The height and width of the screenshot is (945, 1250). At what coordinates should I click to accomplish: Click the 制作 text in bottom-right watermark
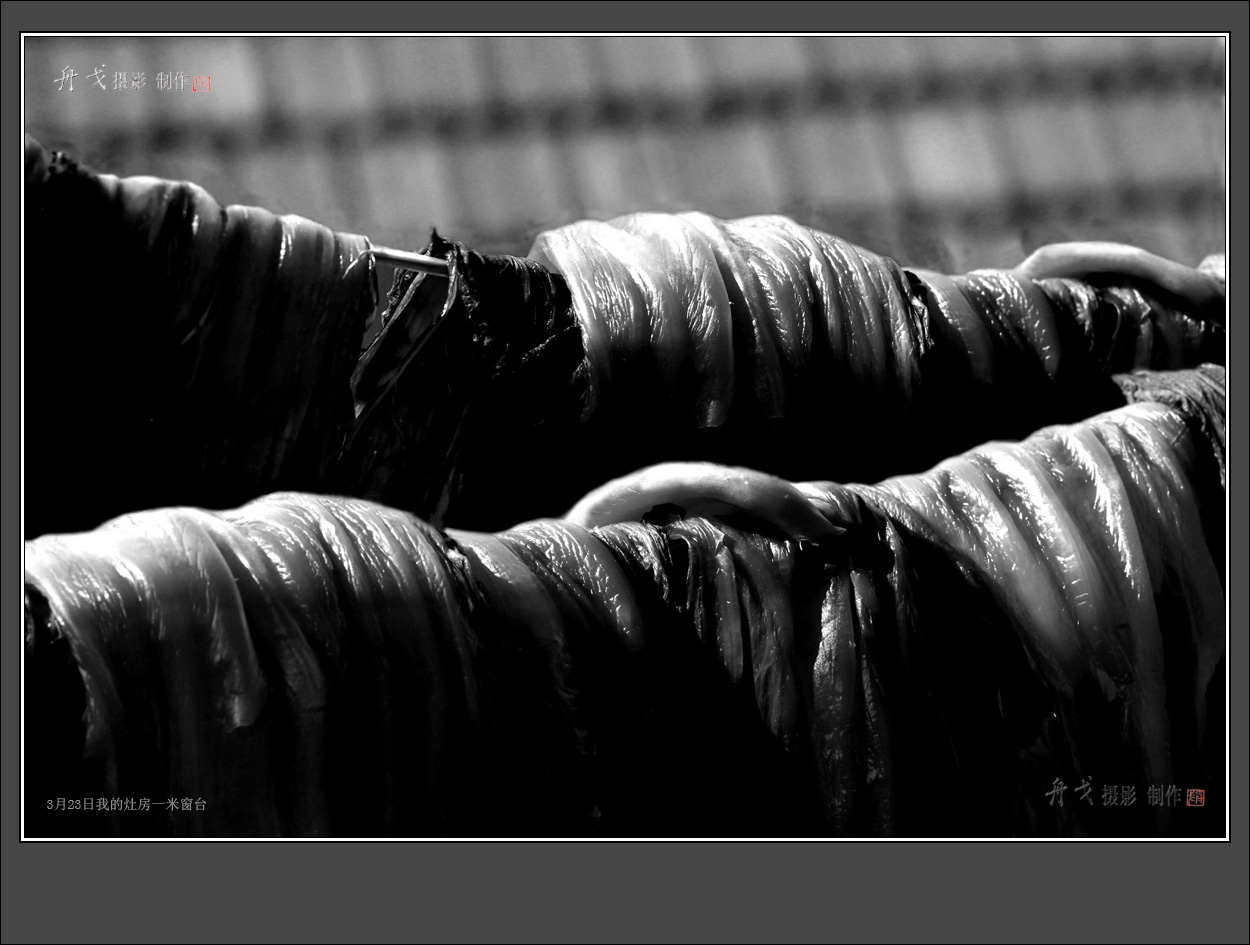coord(1164,796)
